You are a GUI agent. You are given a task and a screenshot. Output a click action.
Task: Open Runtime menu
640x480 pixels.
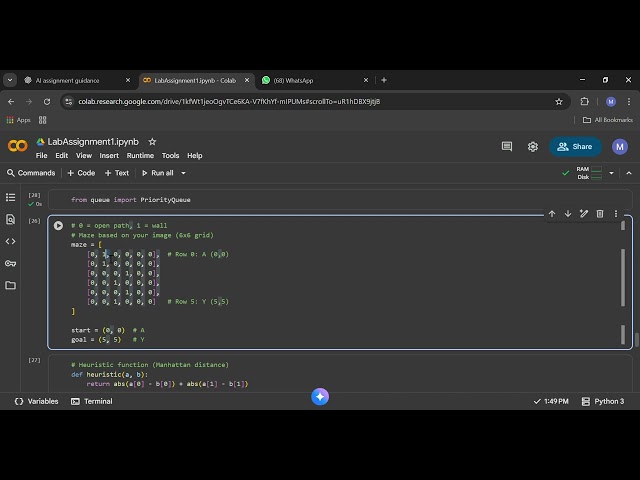click(x=140, y=156)
